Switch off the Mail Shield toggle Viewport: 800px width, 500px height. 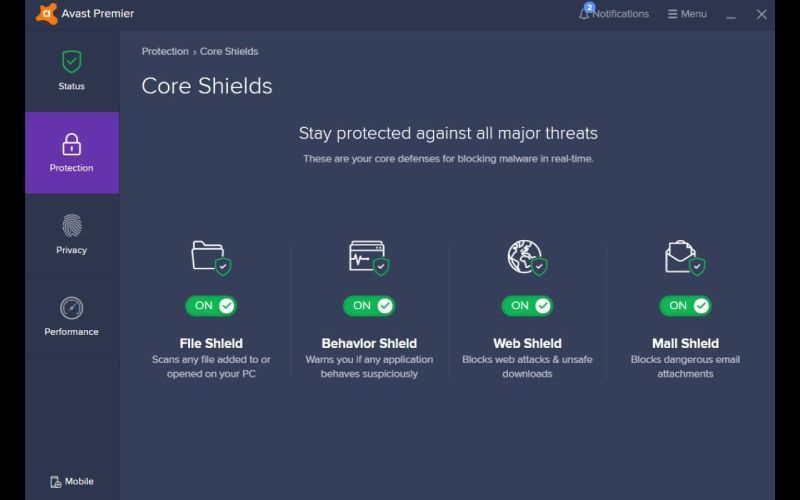(685, 305)
